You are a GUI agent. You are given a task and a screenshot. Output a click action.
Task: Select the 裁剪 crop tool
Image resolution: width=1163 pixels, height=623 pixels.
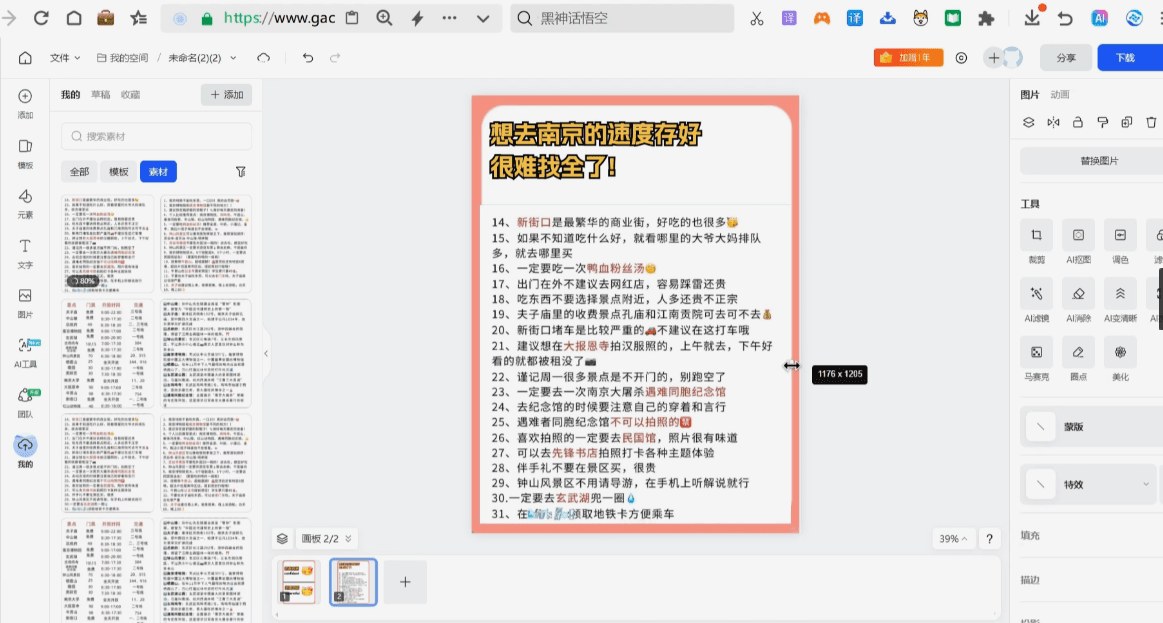1036,242
